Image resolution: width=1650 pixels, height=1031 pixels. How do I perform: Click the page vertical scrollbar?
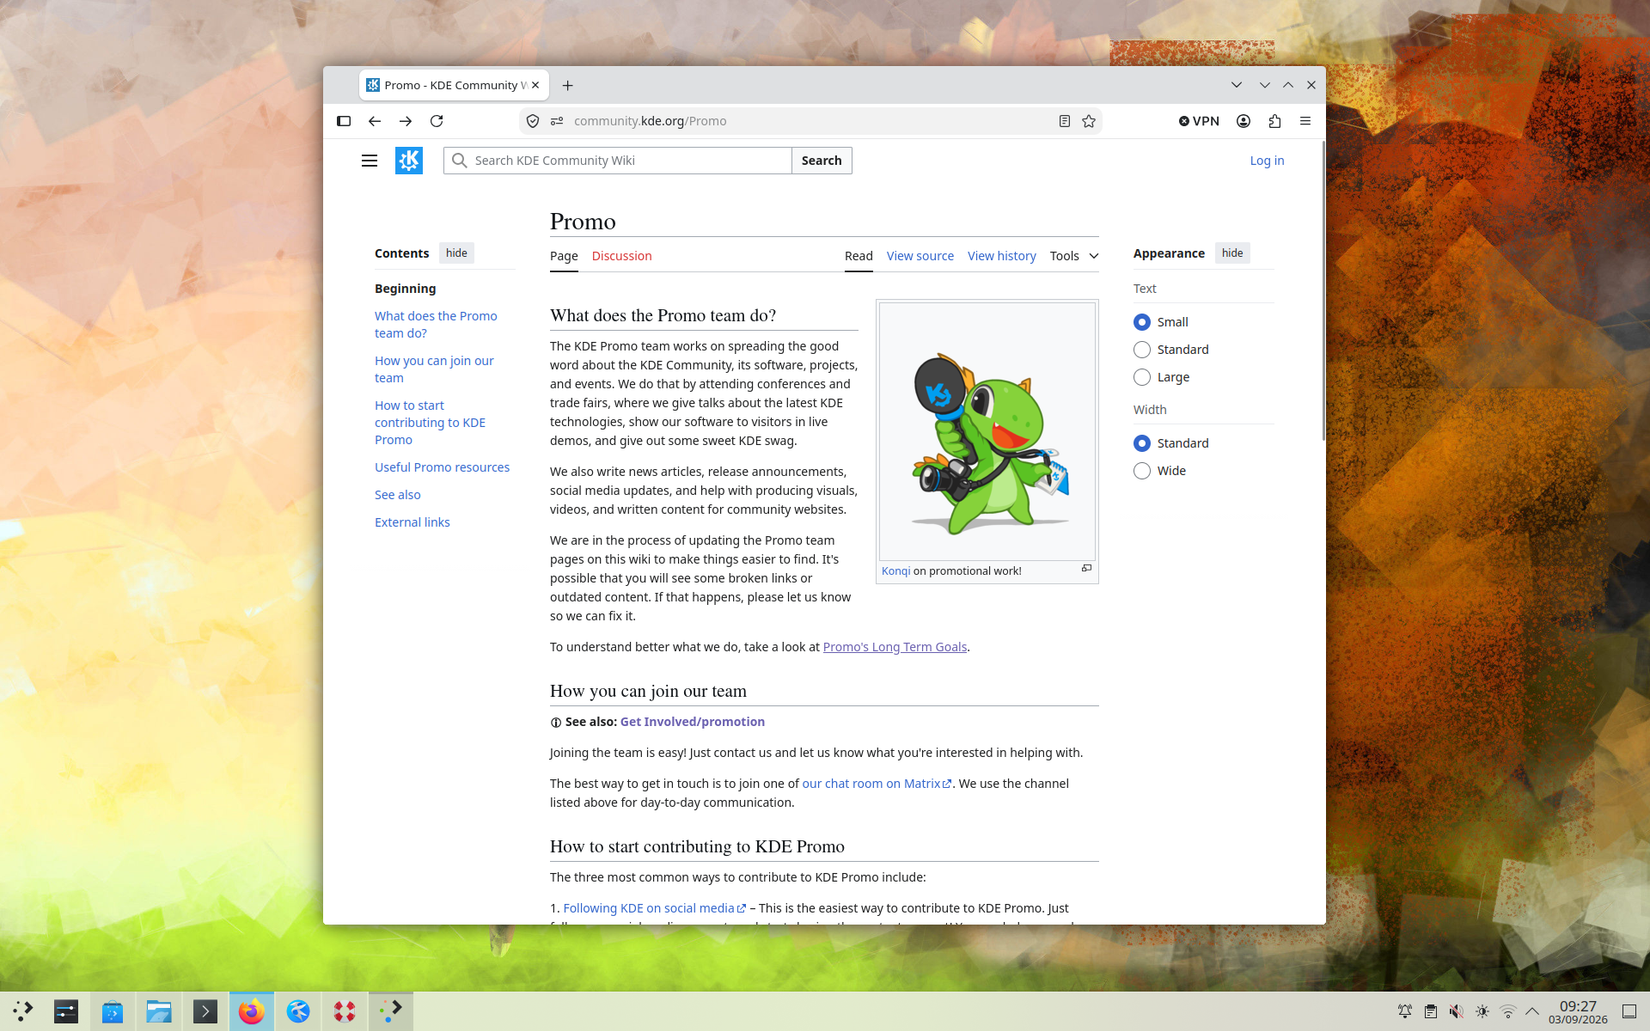1323,290
